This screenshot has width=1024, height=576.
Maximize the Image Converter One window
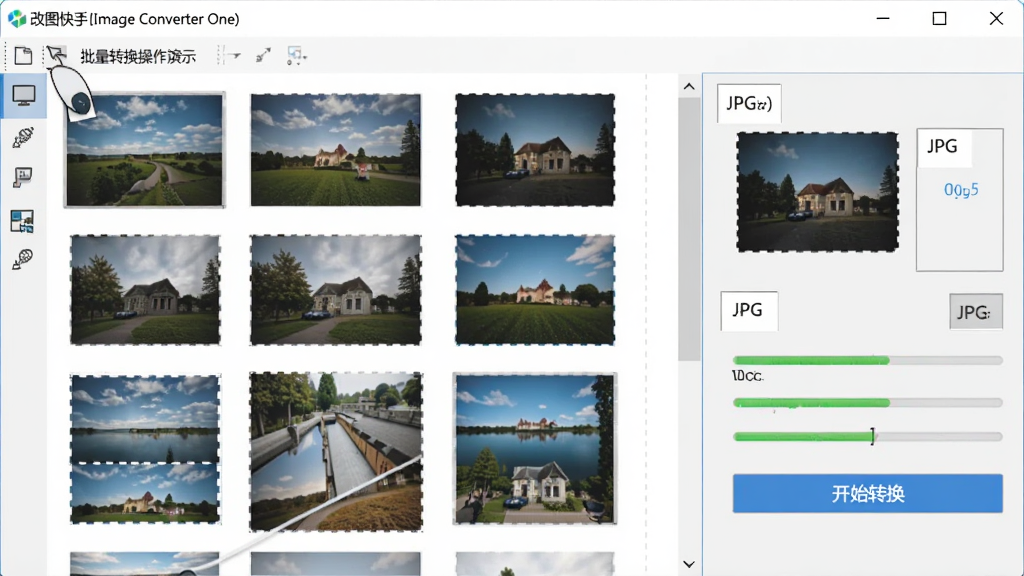tap(939, 18)
